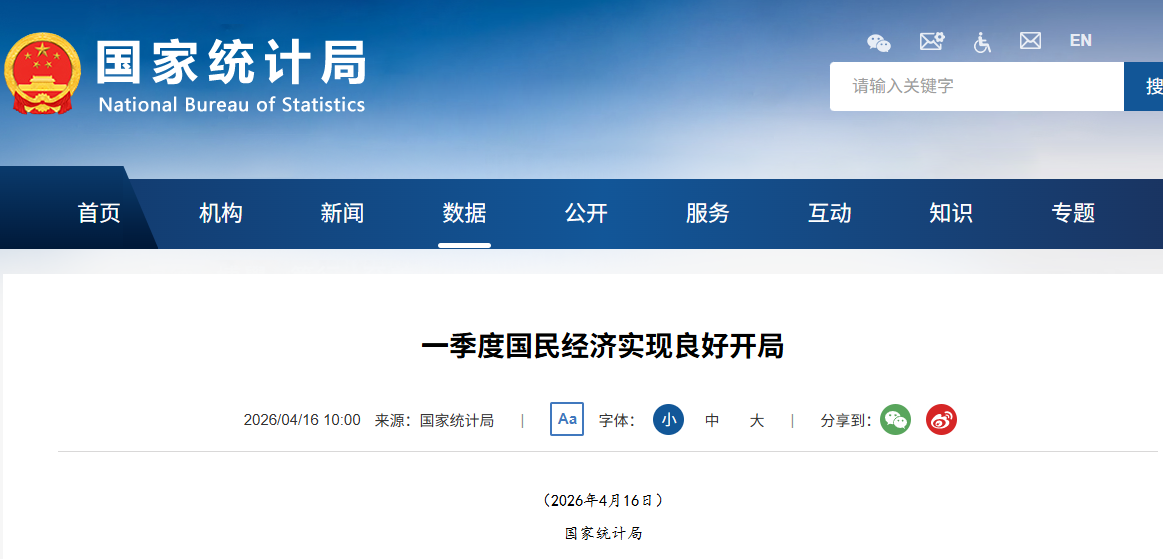
Task: Share article to WeChat green icon
Action: pos(895,420)
